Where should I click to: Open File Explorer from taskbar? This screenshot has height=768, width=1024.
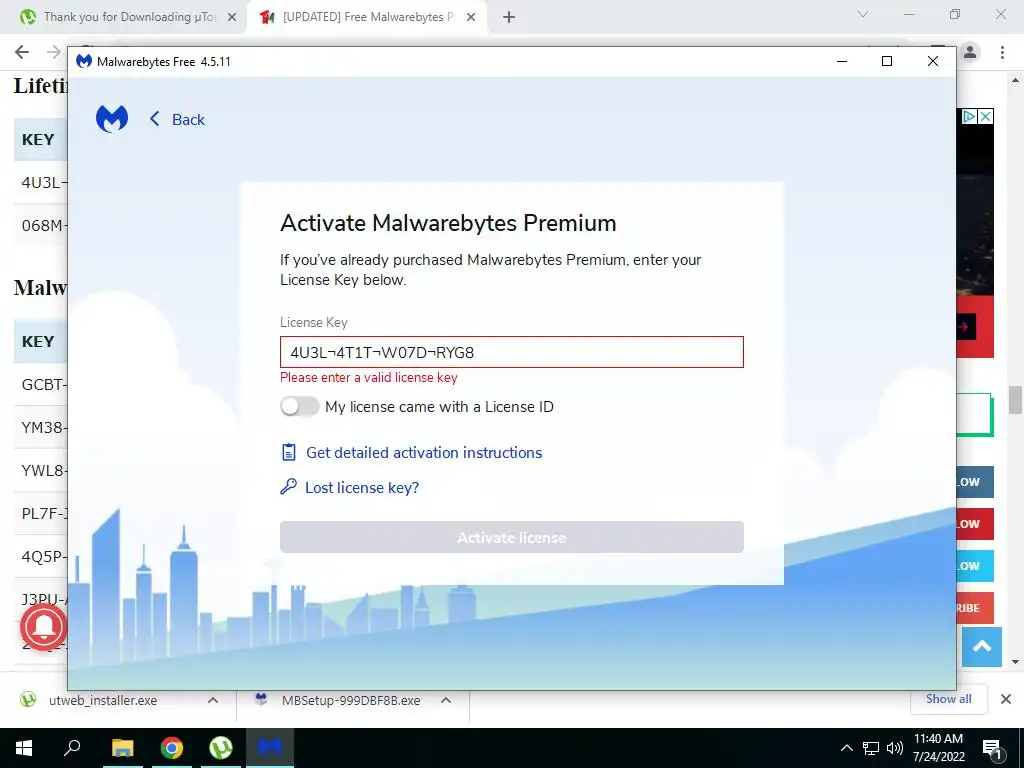pos(122,748)
